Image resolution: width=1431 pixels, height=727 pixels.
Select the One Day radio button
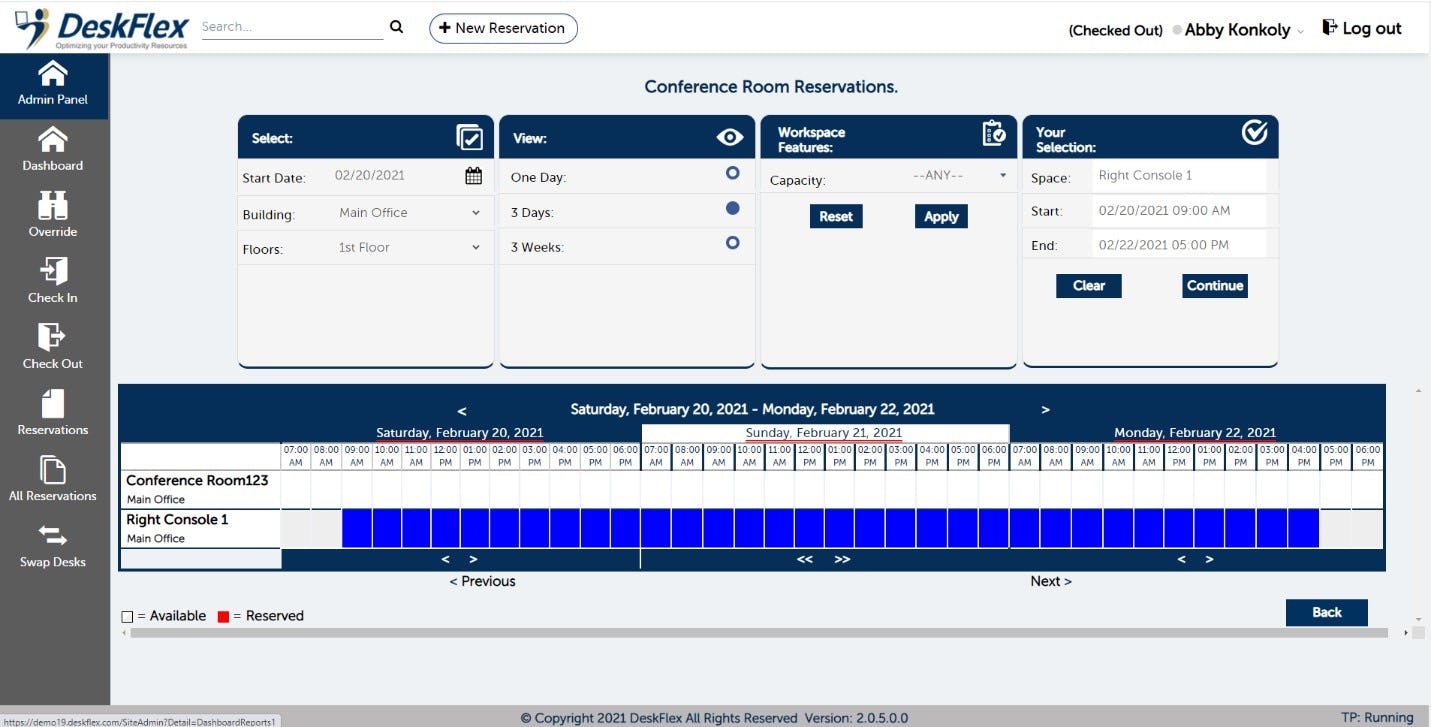click(733, 172)
